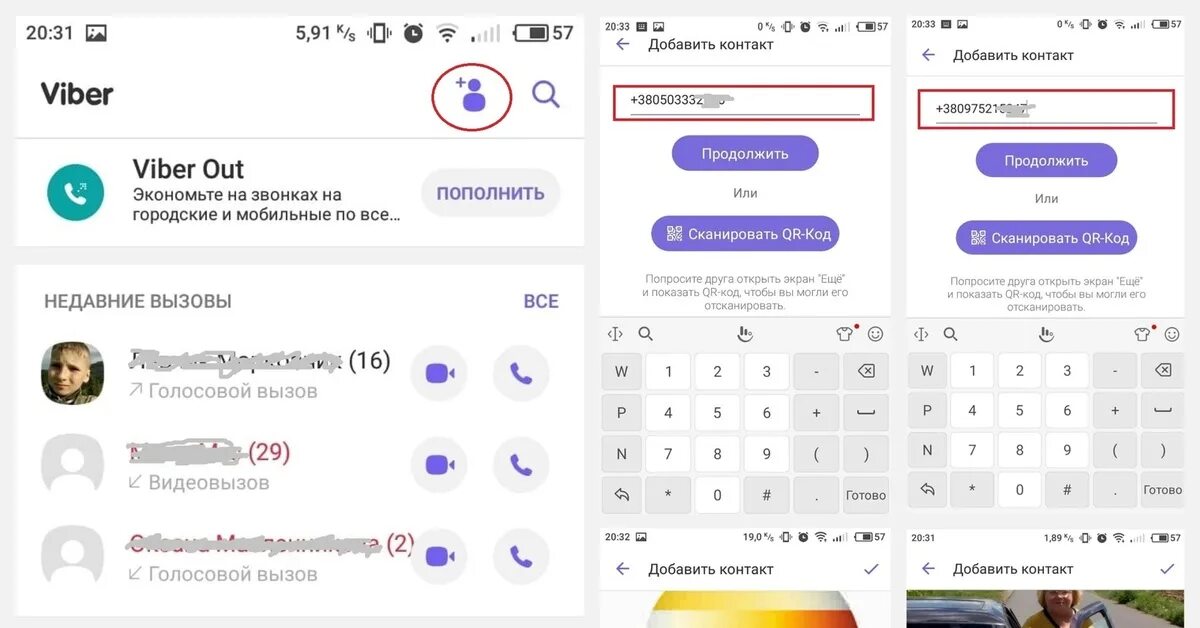Tap the add contact icon circled in red
The image size is (1200, 628).
tap(471, 95)
